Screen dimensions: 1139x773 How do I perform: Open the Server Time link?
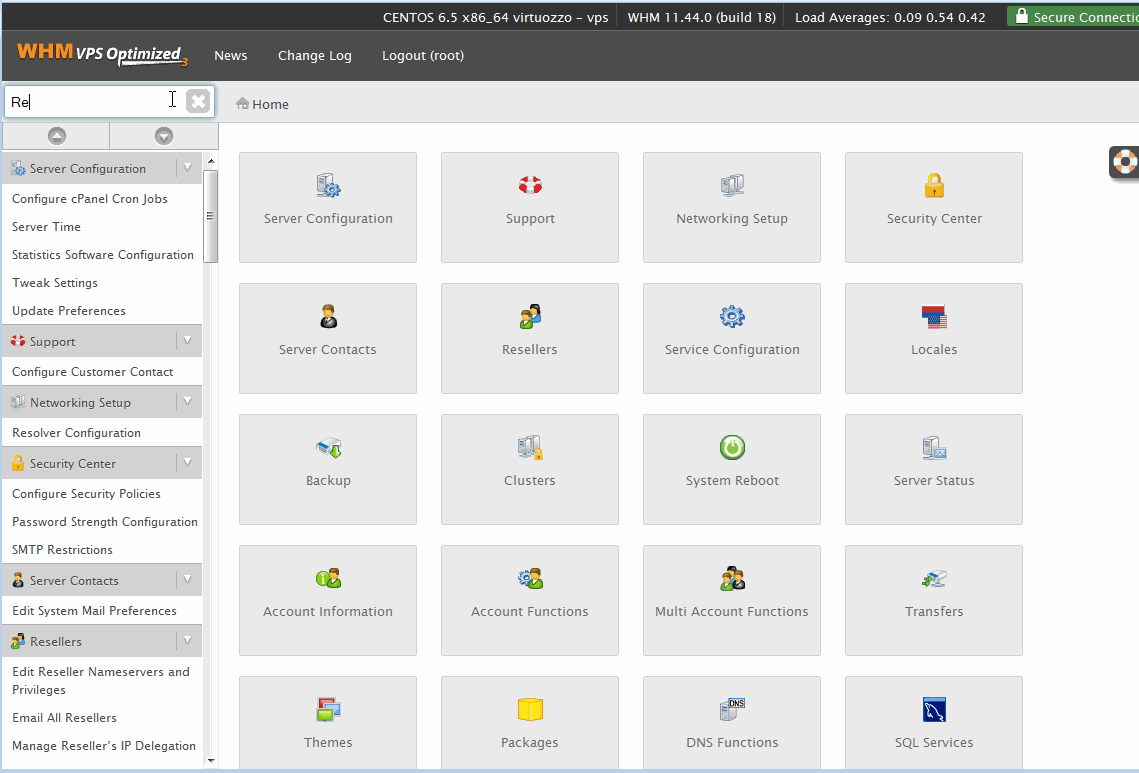click(x=46, y=227)
